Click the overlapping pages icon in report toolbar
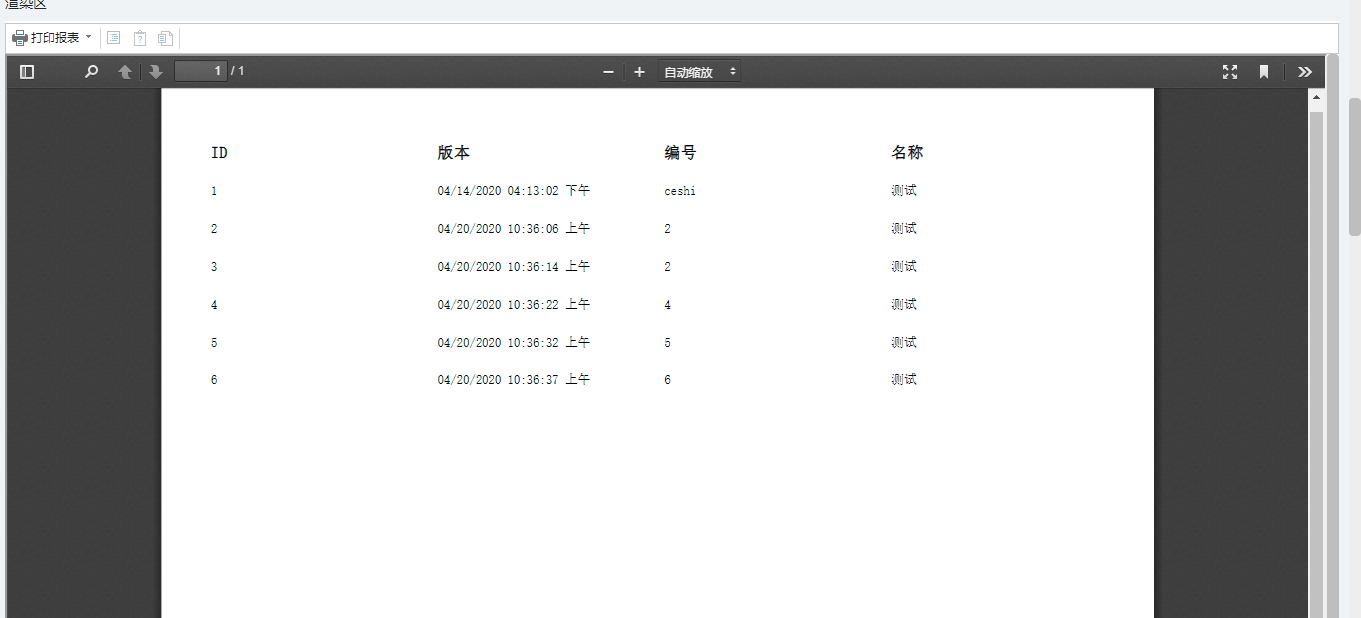The image size is (1361, 618). [165, 38]
